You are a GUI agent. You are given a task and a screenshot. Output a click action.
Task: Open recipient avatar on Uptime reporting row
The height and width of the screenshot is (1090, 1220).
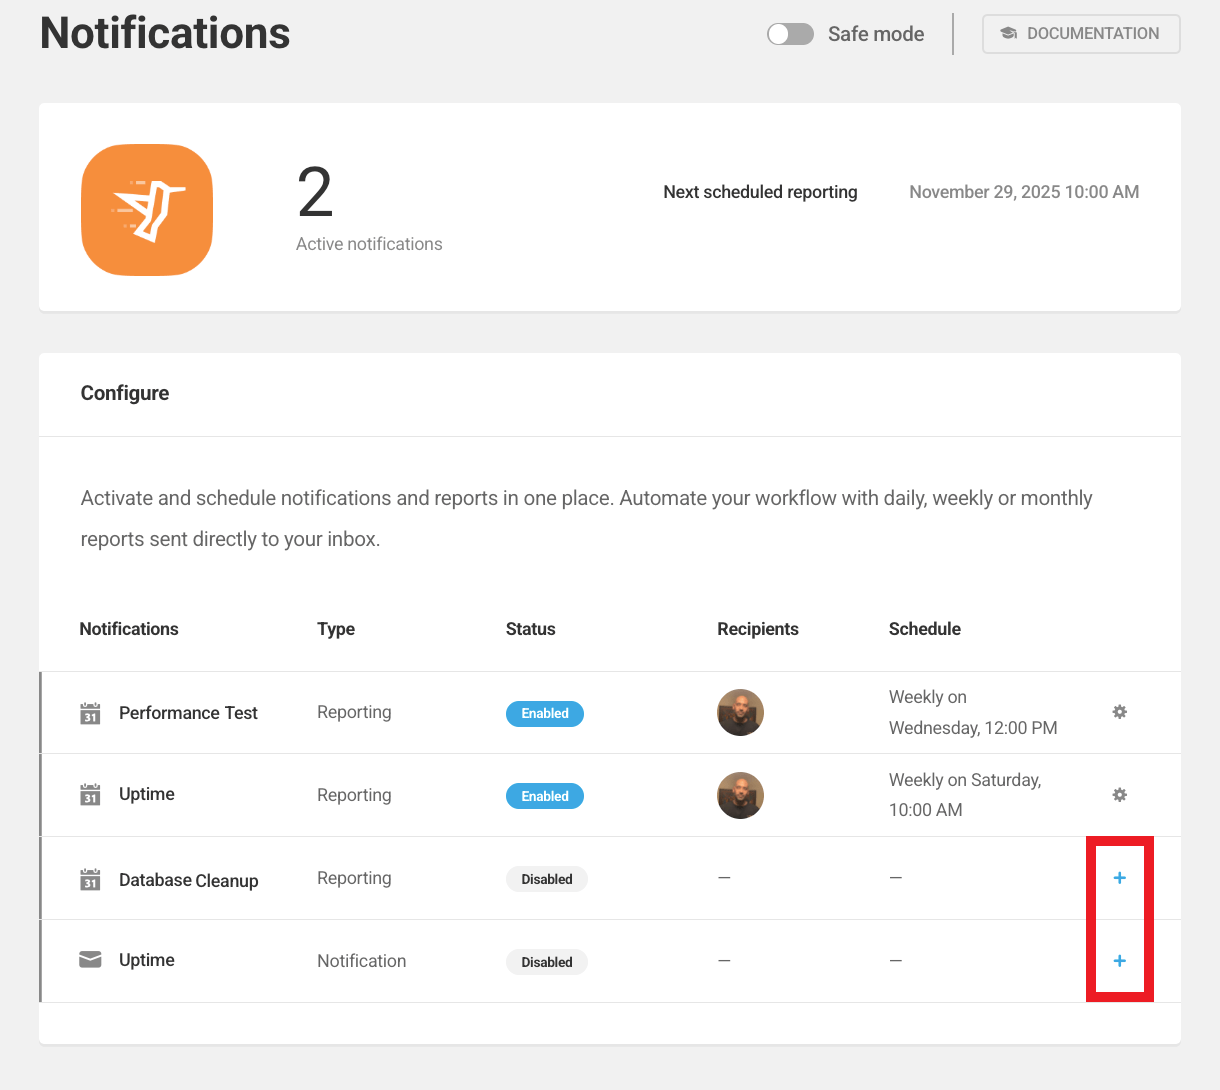point(740,795)
